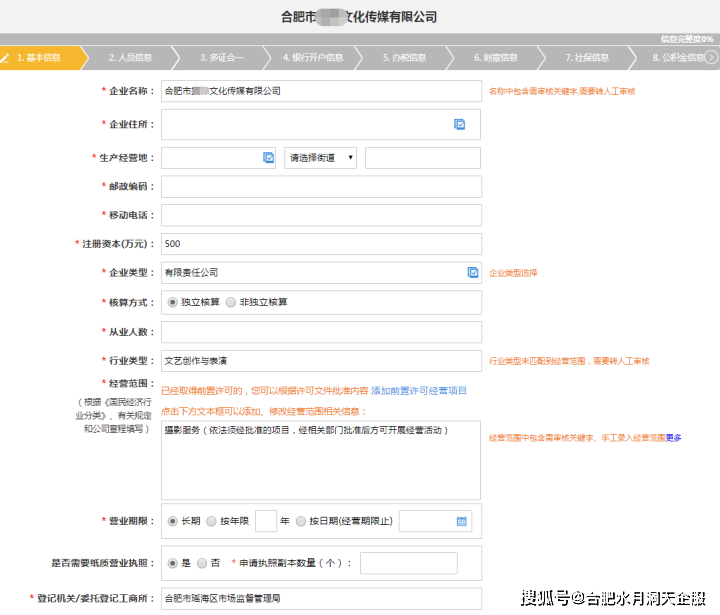Viewport: 720px width, 615px height.
Task: Choose 是 for paper business license
Action: [172, 563]
